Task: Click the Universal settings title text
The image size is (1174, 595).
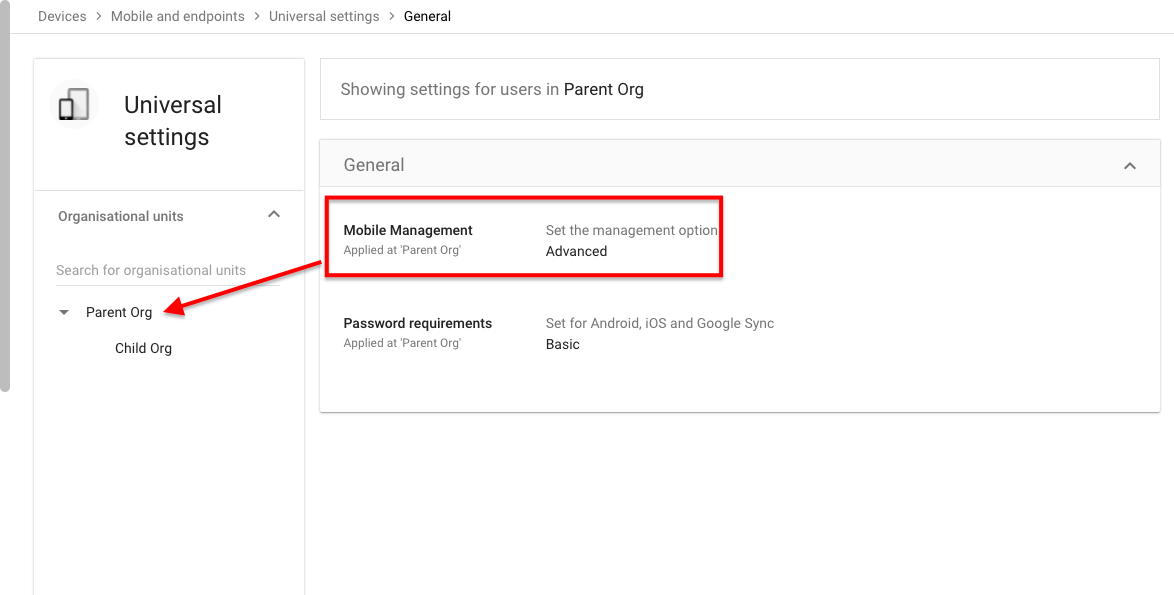Action: coord(173,120)
